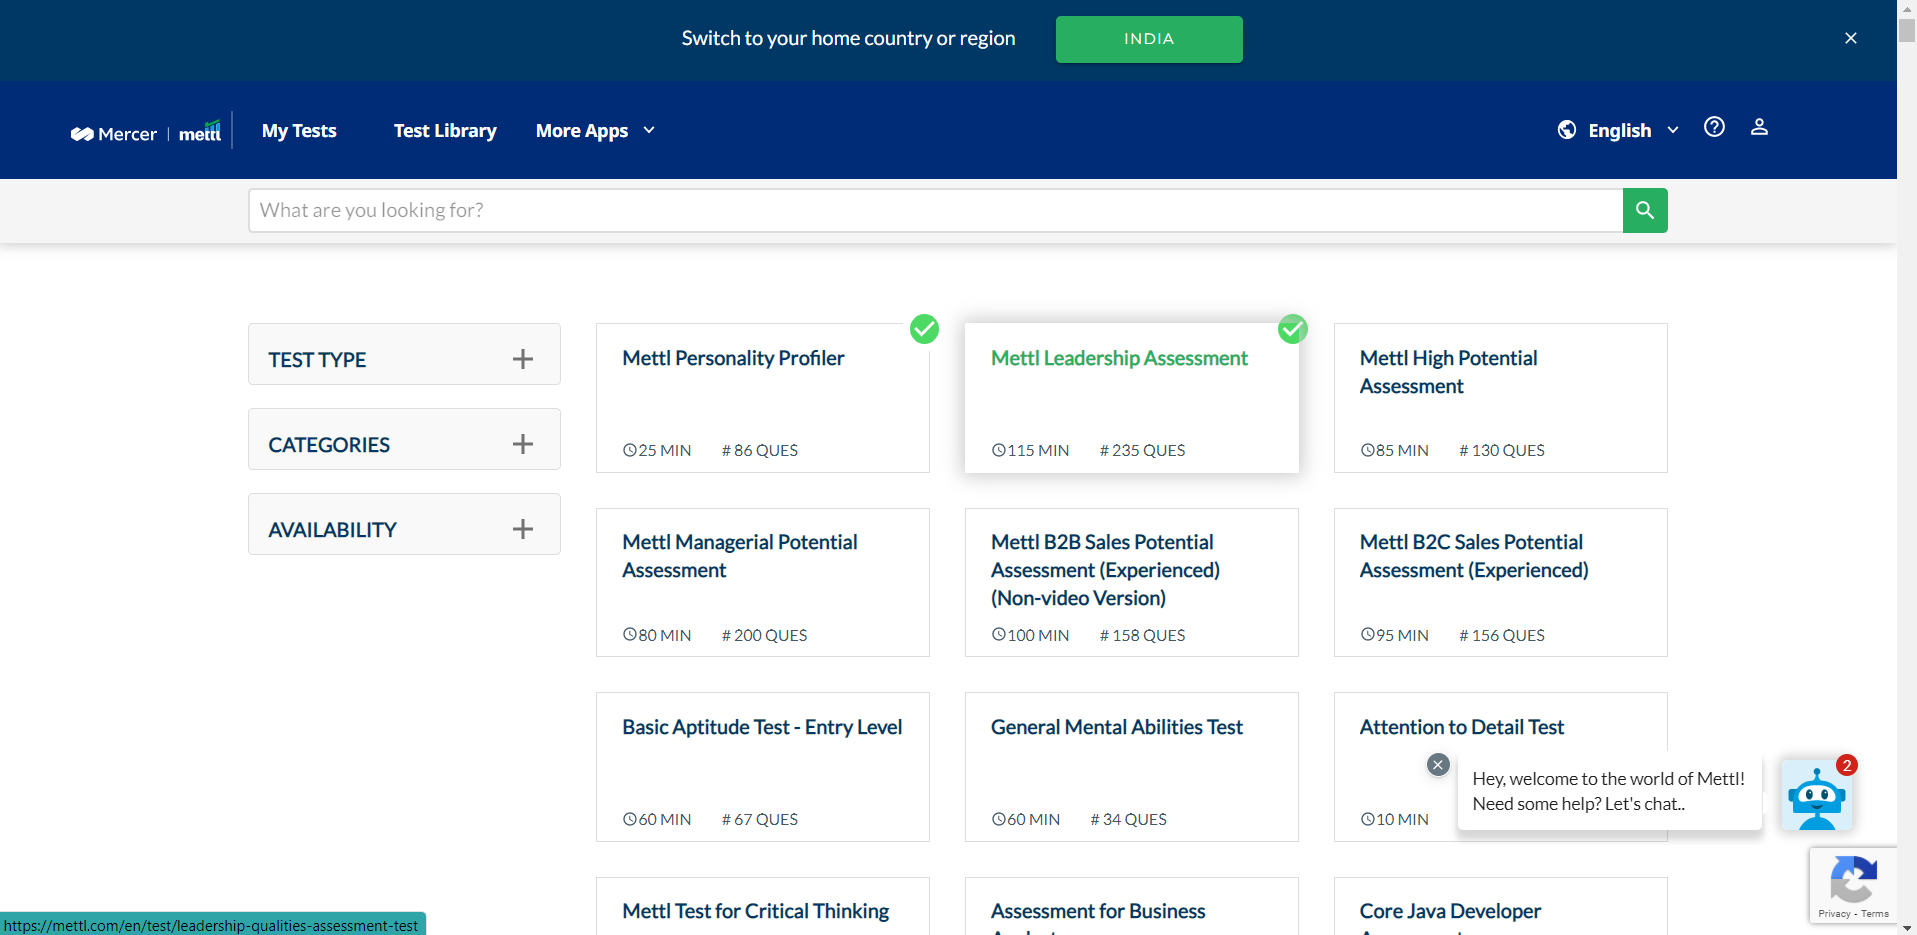Open the help question mark icon

1714,127
